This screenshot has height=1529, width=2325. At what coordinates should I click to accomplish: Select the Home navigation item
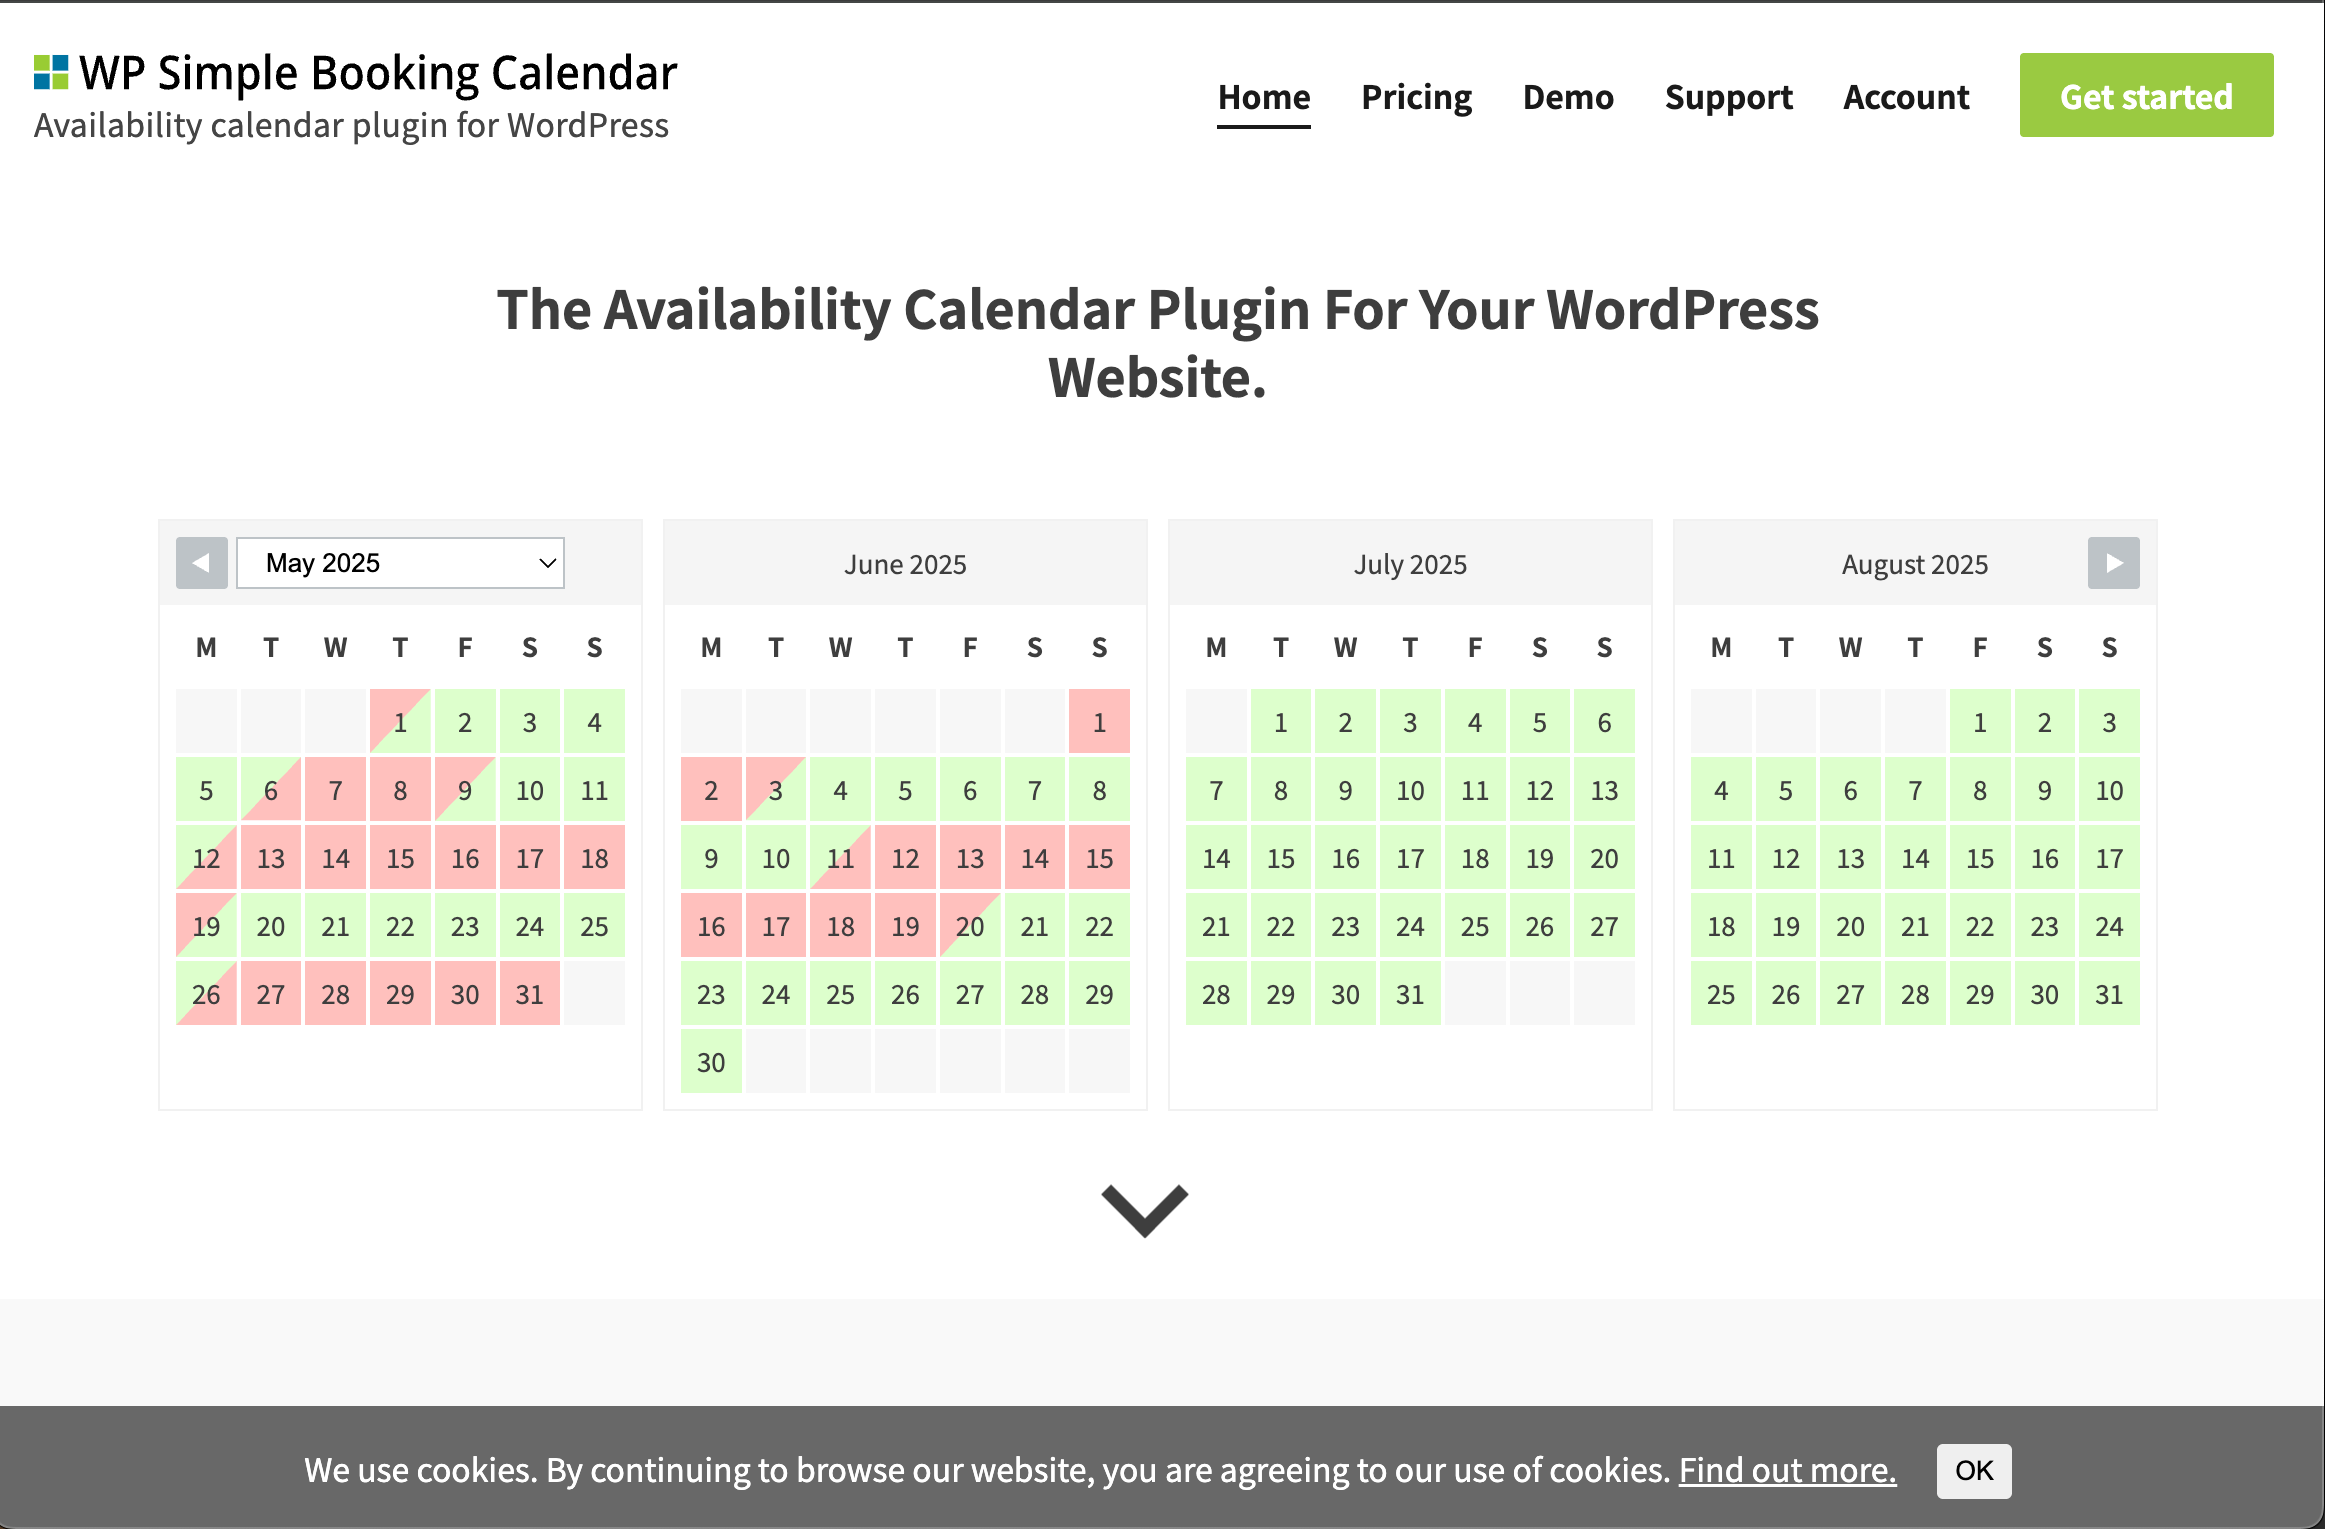[1264, 97]
